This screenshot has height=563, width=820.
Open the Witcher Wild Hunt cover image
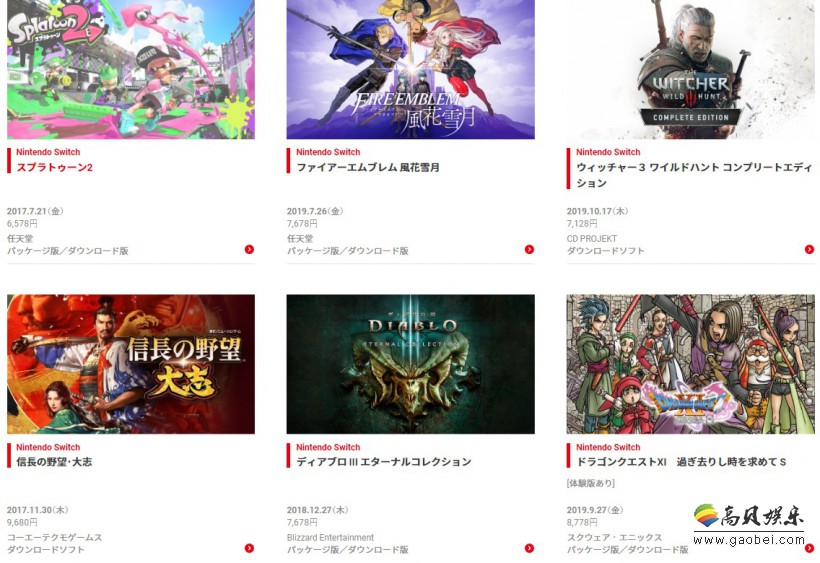(x=690, y=69)
